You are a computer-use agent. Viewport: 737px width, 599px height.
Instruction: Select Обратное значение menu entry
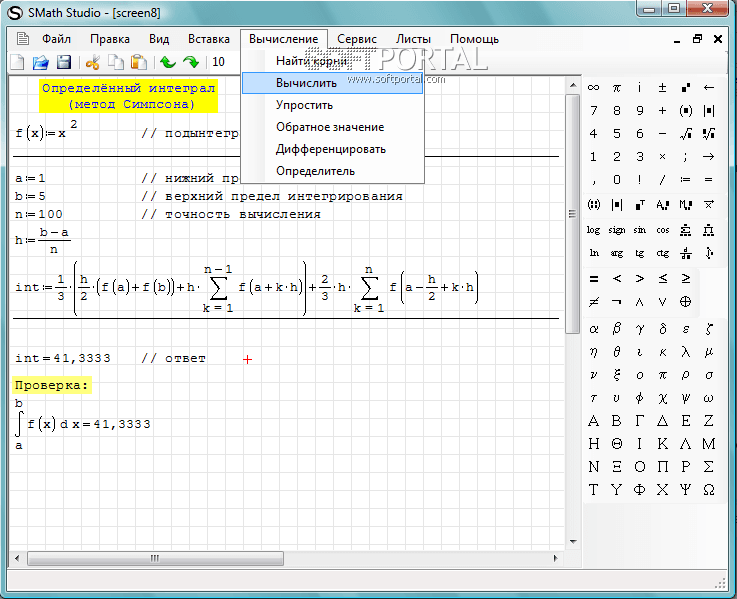[333, 127]
